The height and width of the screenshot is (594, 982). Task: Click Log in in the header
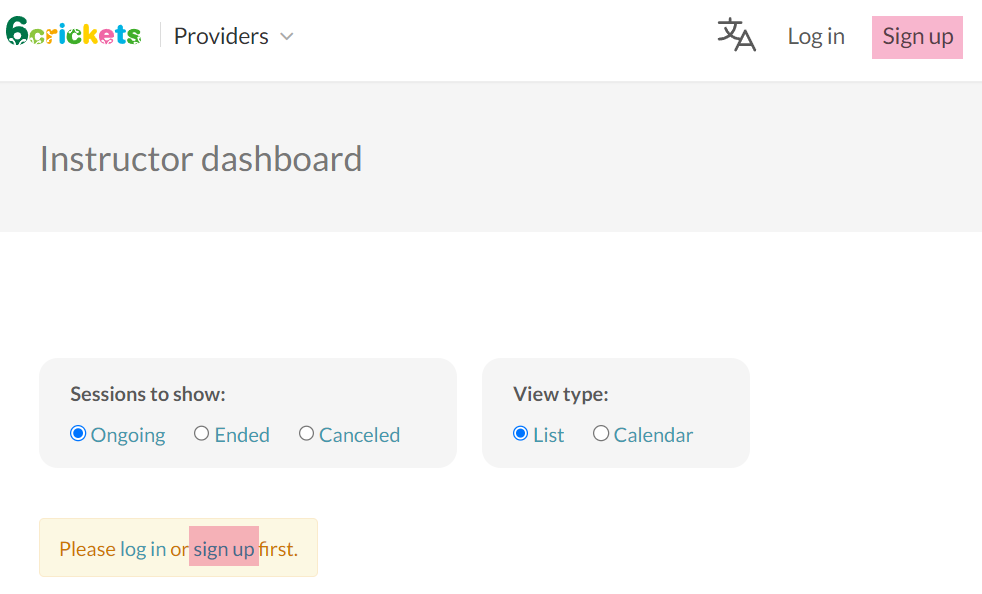816,36
